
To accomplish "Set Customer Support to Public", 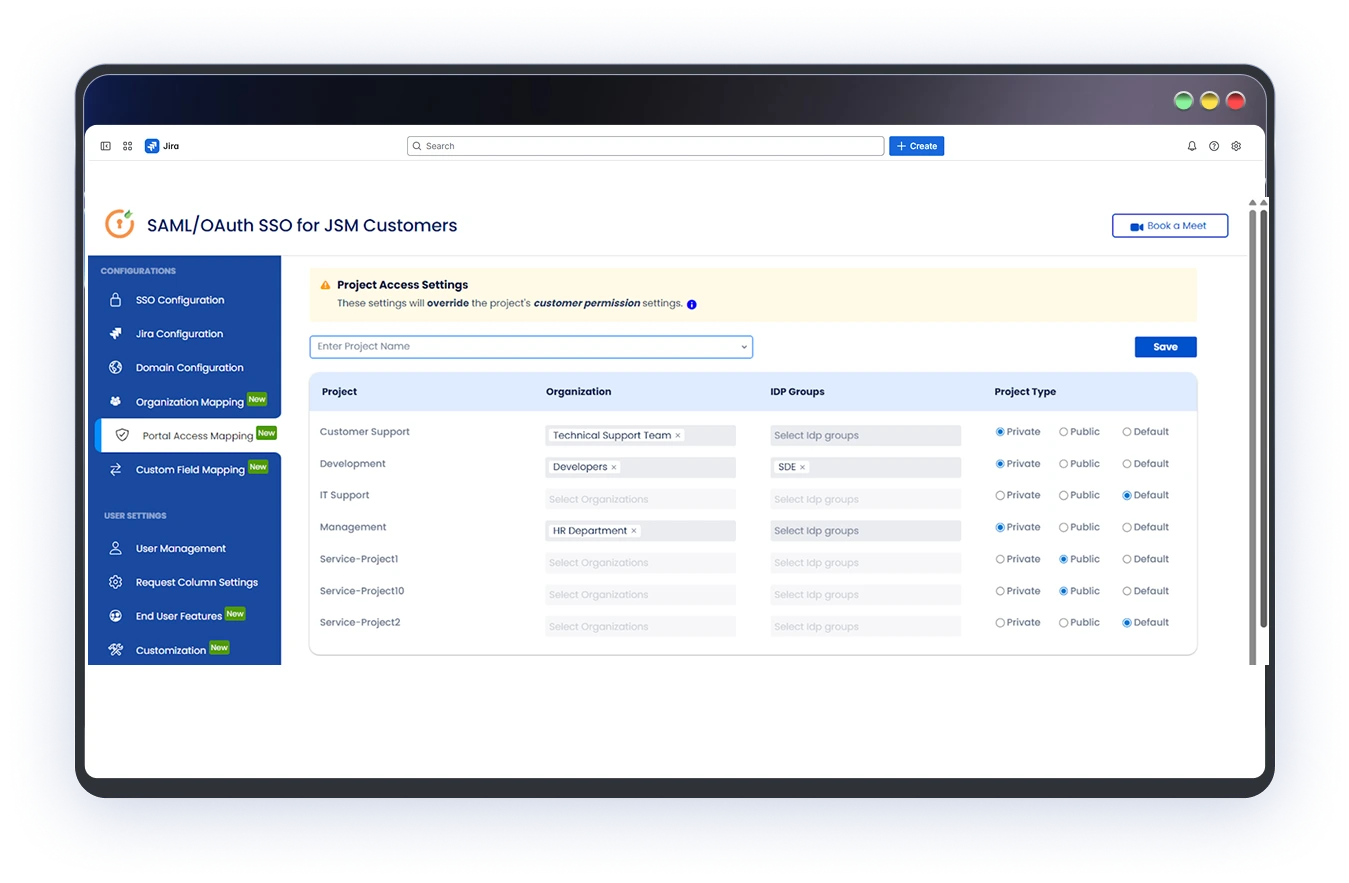I will [x=1064, y=432].
